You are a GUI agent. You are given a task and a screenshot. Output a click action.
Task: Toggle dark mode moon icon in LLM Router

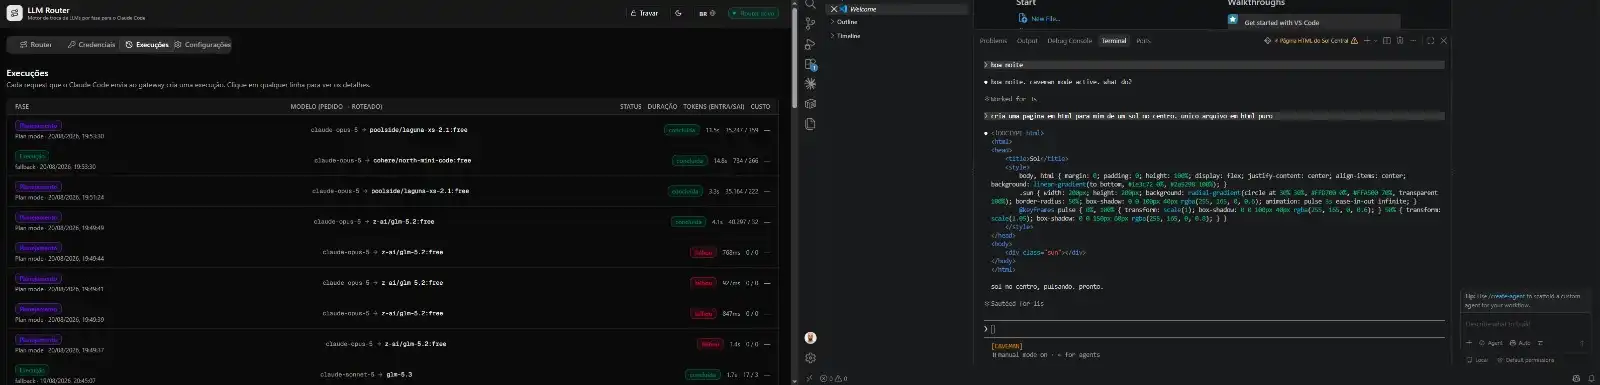(678, 13)
